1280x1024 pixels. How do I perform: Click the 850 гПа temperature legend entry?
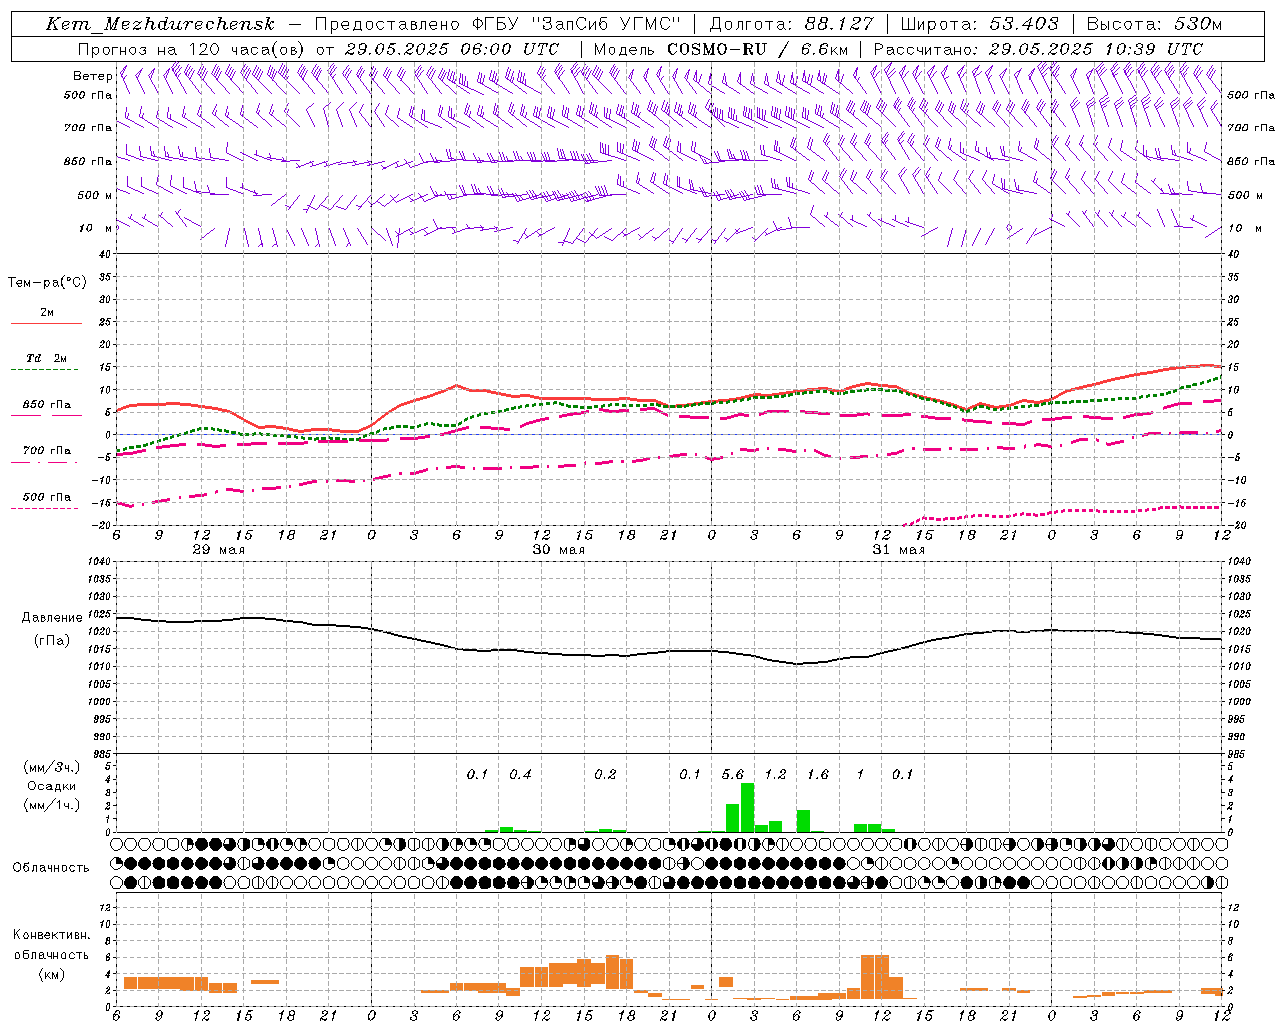[x=47, y=405]
